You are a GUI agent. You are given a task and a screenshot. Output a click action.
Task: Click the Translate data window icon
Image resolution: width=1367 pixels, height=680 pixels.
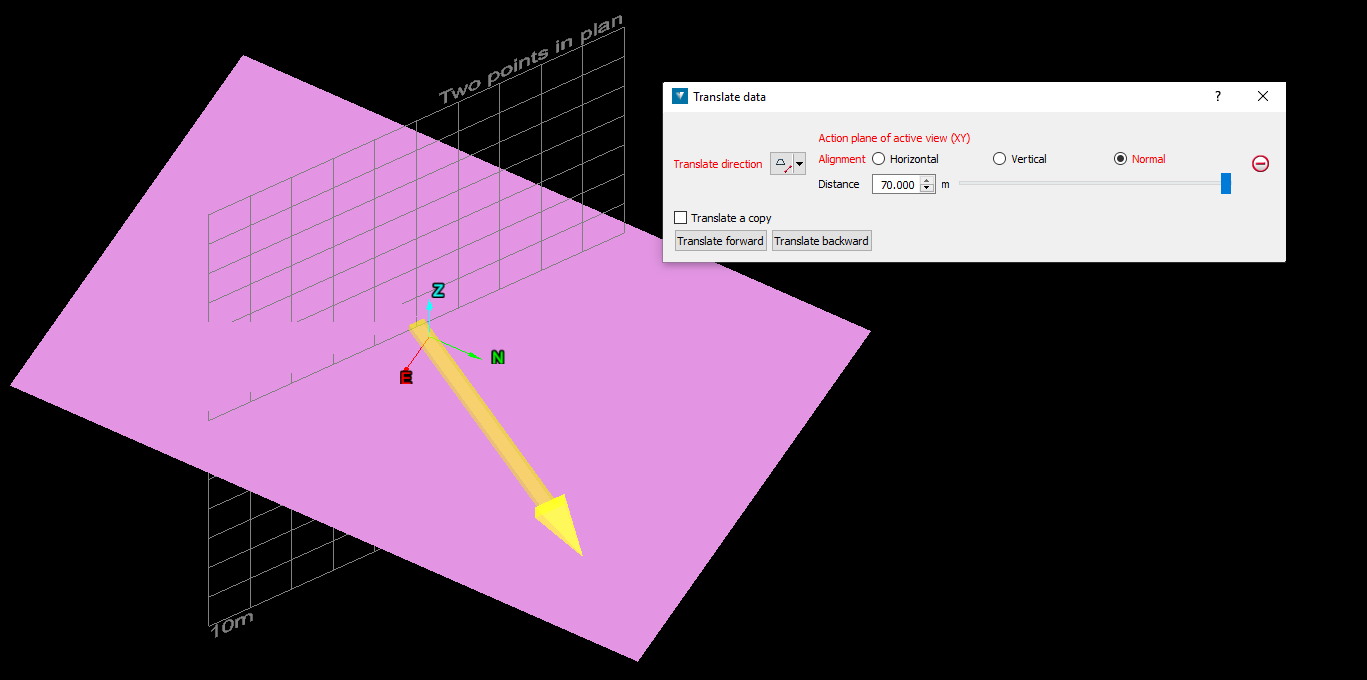tap(679, 96)
